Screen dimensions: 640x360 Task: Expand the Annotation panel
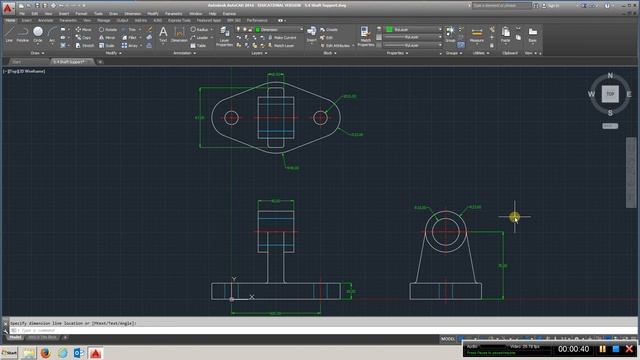pyautogui.click(x=184, y=53)
